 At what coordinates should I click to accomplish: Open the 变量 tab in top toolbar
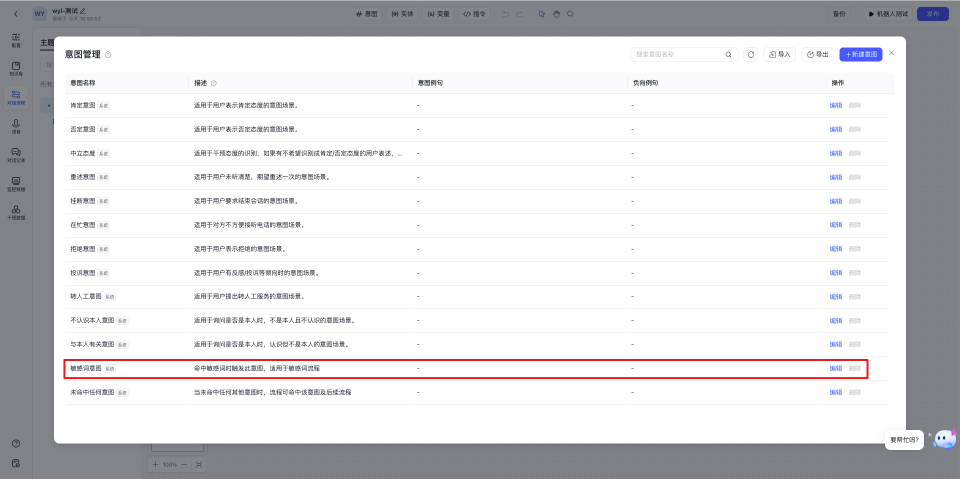[438, 14]
